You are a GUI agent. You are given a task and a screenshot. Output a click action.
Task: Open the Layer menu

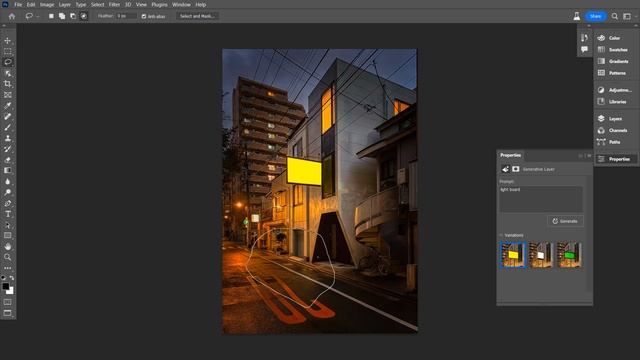(x=64, y=4)
